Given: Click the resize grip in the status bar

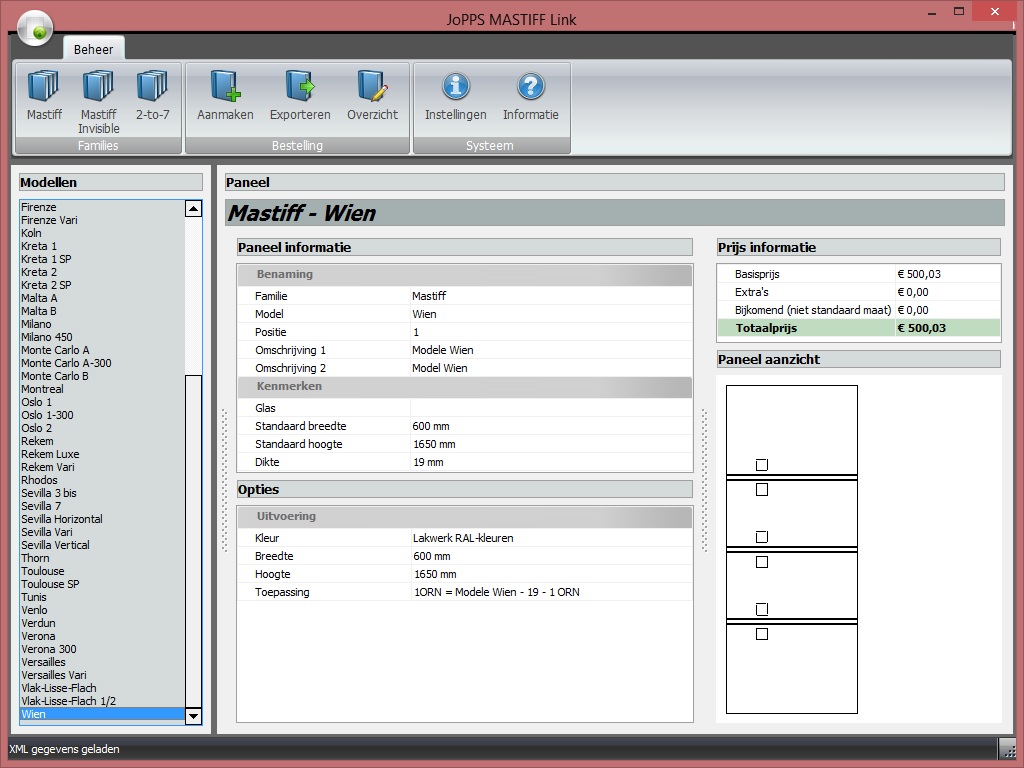Looking at the screenshot, I should 1007,748.
